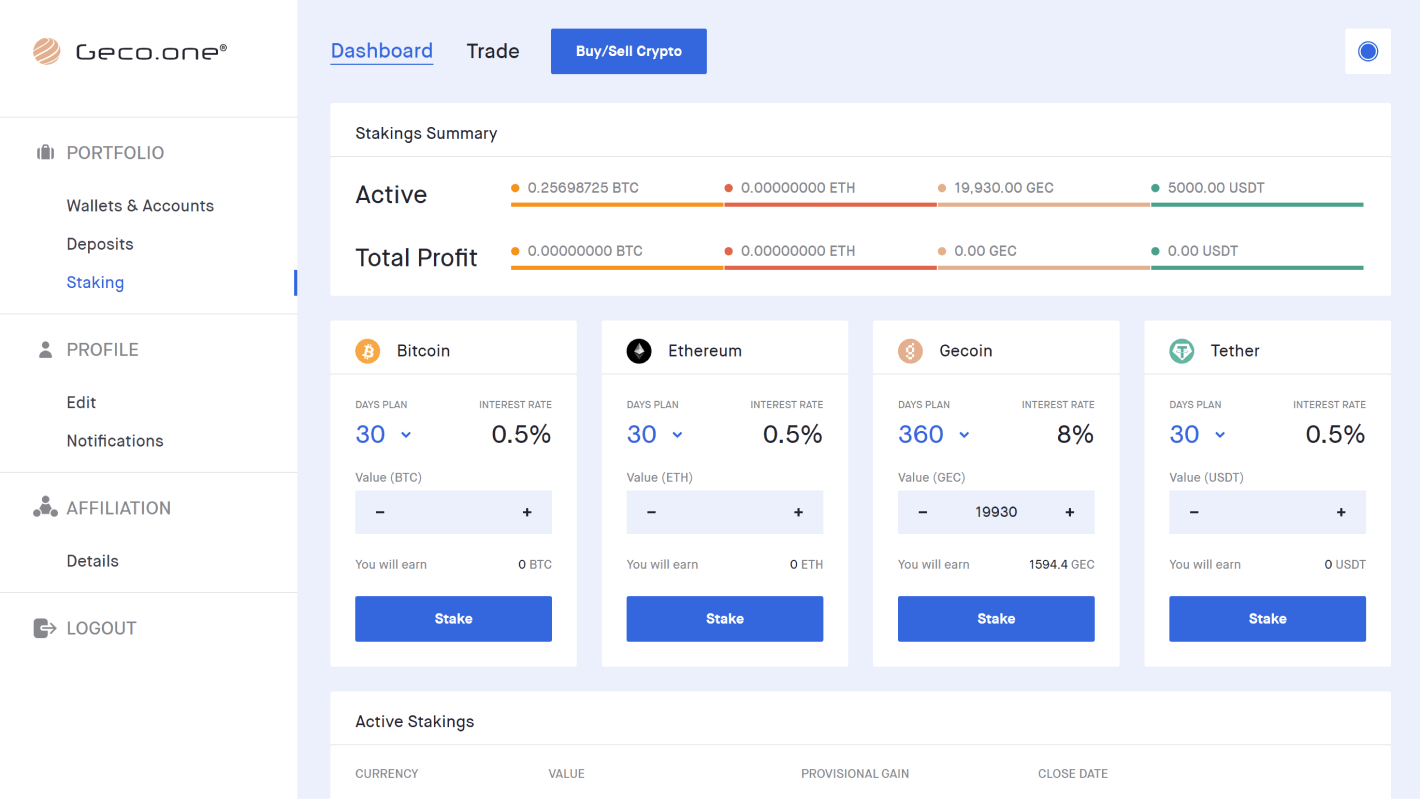Viewport: 1420px width, 799px height.
Task: Click the Gecoin value field showing 19930
Action: [996, 512]
